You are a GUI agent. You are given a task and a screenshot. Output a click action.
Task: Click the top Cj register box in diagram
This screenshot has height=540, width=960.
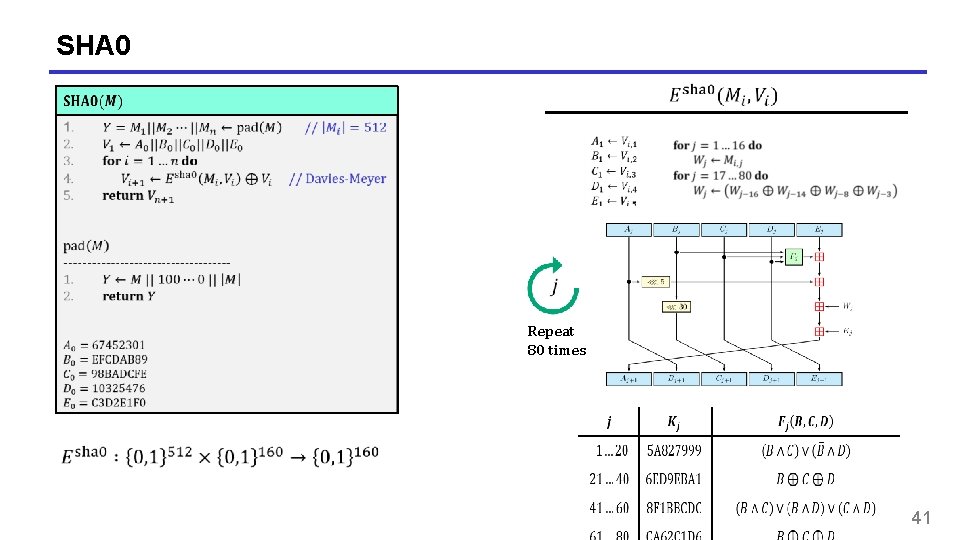[724, 230]
